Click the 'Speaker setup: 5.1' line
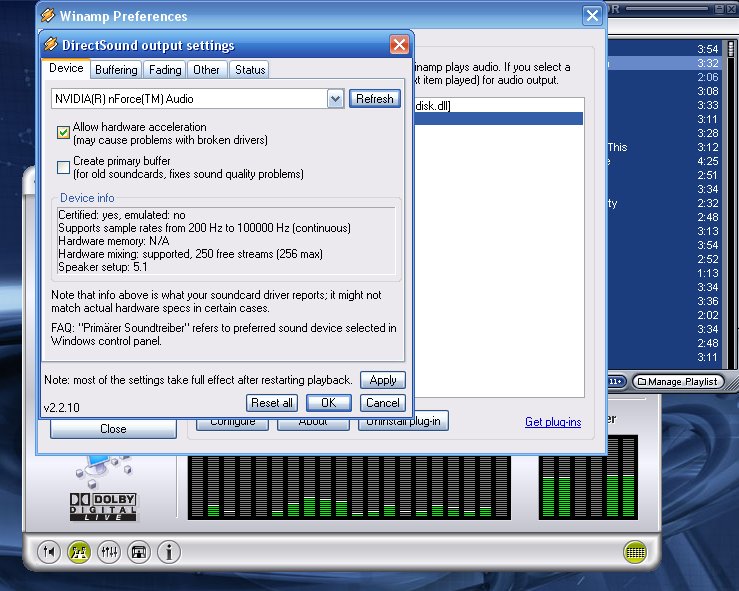 point(103,267)
